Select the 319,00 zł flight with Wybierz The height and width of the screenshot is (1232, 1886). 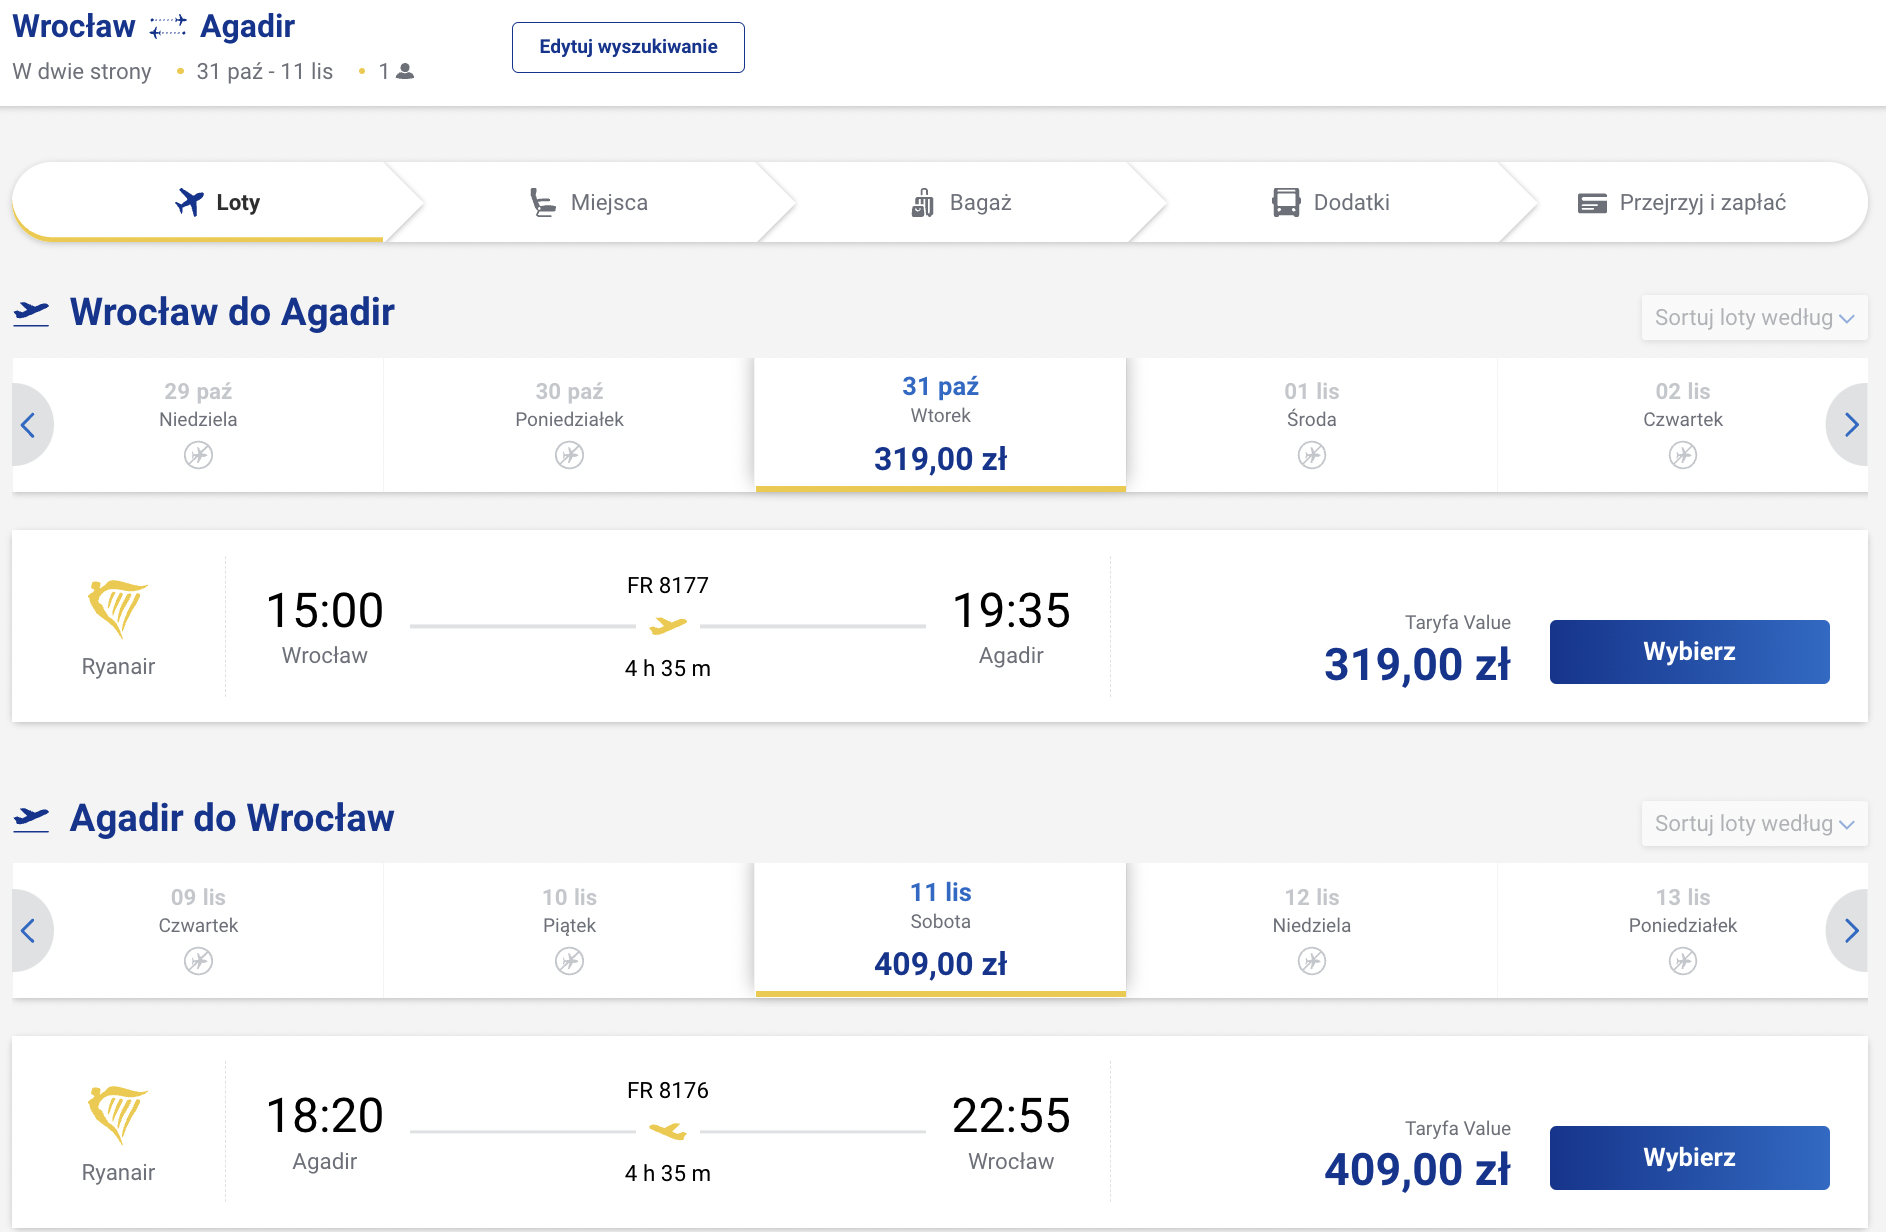(x=1689, y=652)
